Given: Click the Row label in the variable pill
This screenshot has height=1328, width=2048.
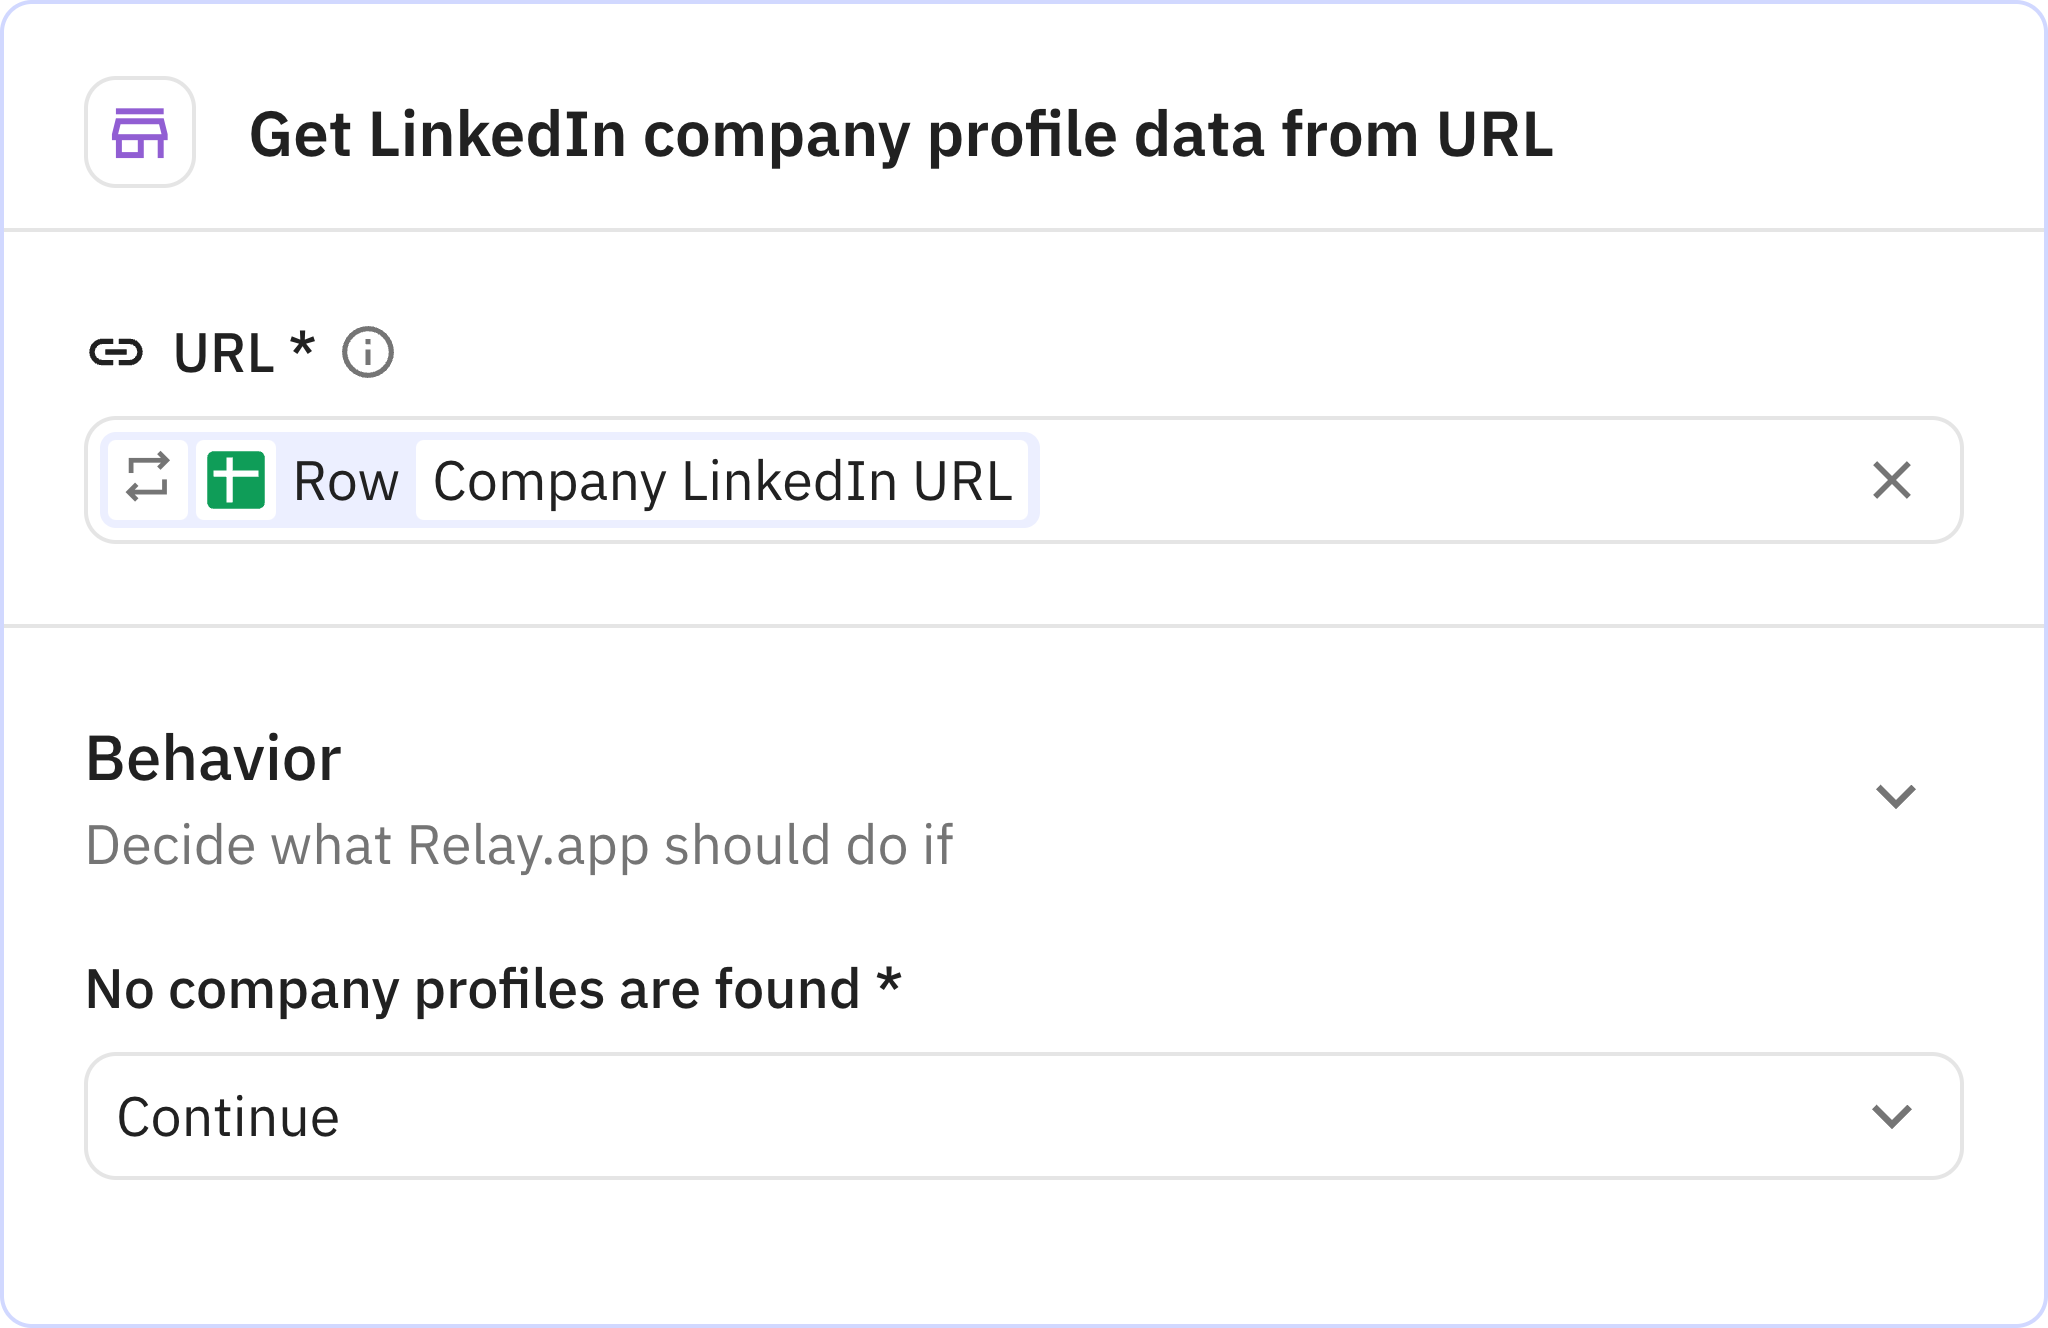Looking at the screenshot, I should (344, 481).
